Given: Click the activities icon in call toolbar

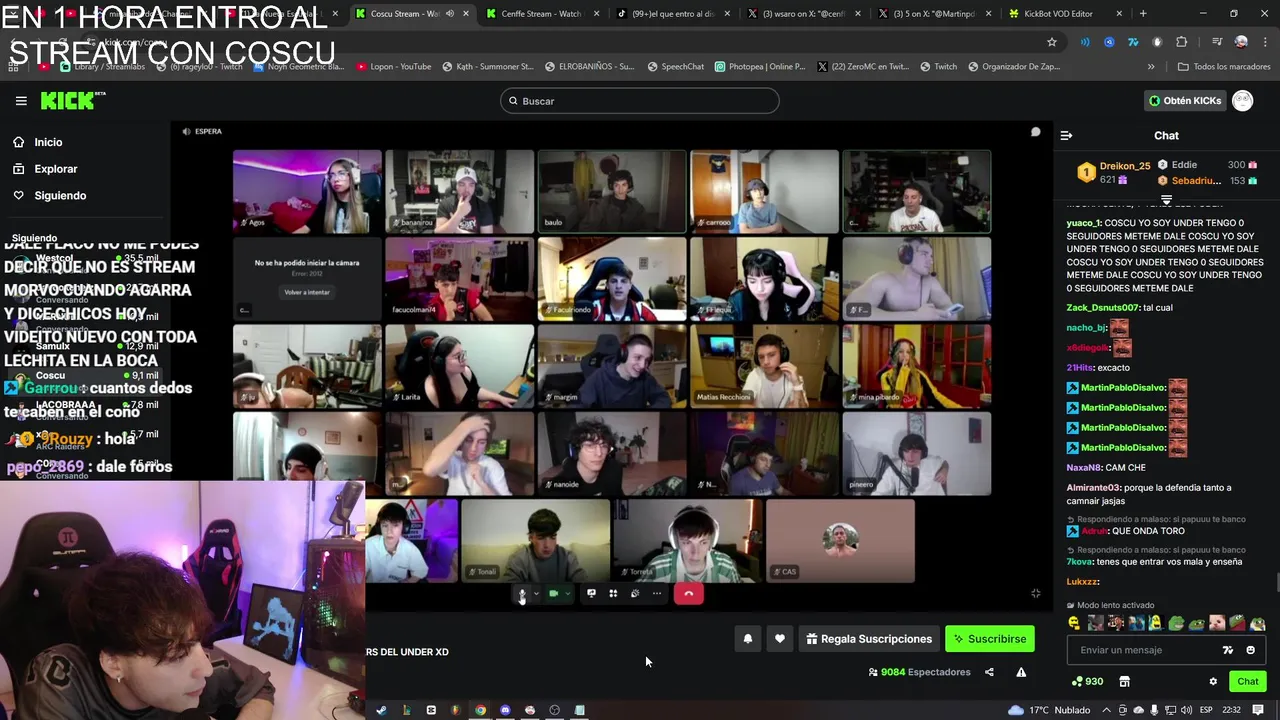Looking at the screenshot, I should [x=635, y=594].
